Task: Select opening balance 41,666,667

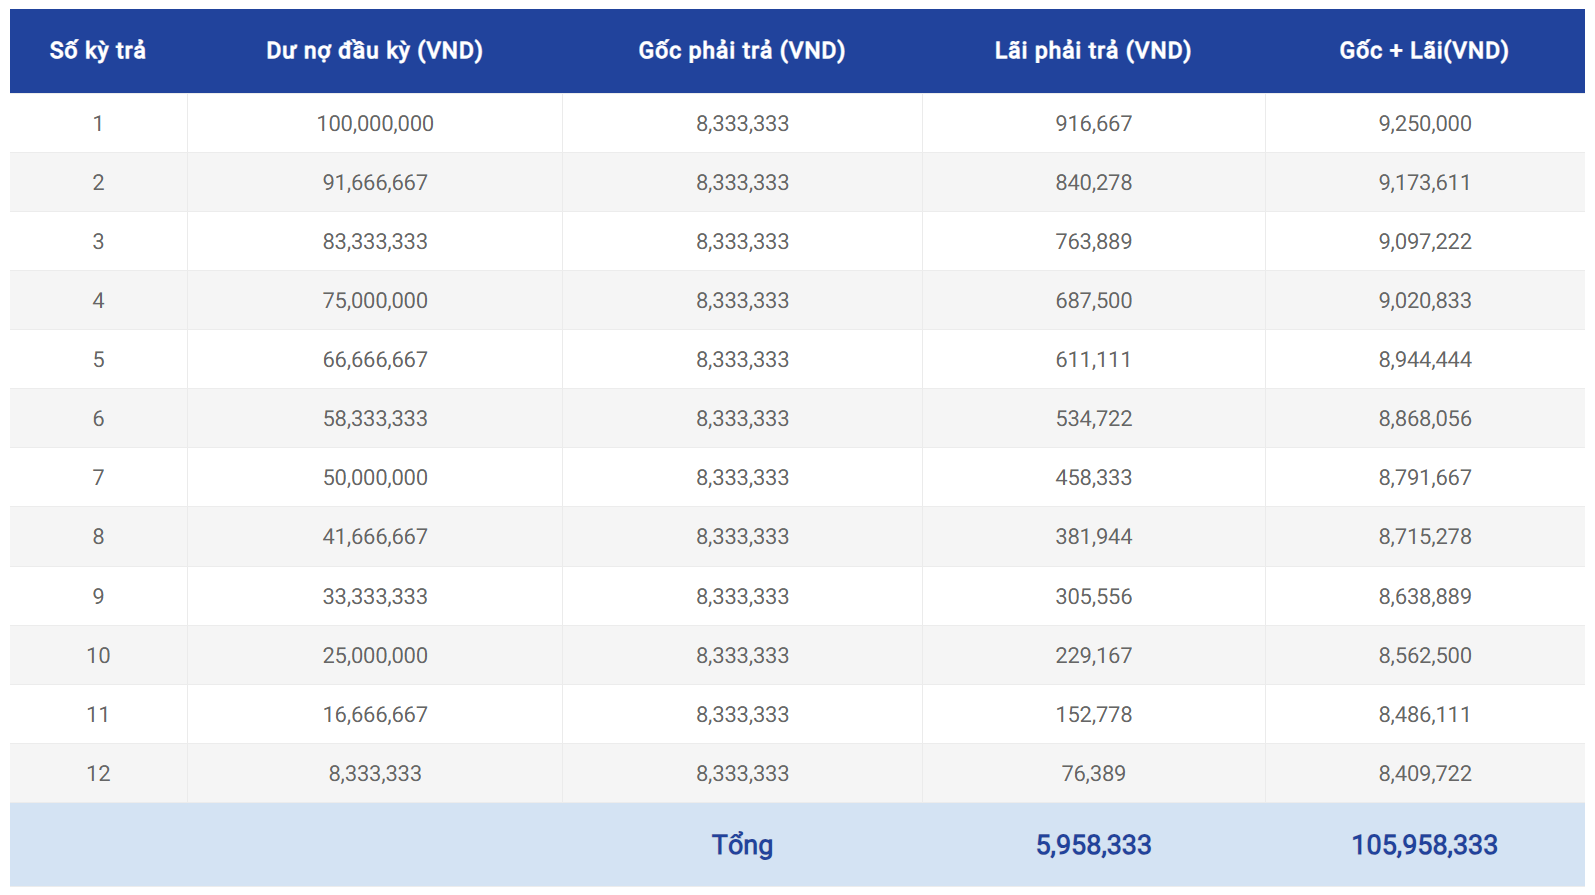Action: click(375, 536)
